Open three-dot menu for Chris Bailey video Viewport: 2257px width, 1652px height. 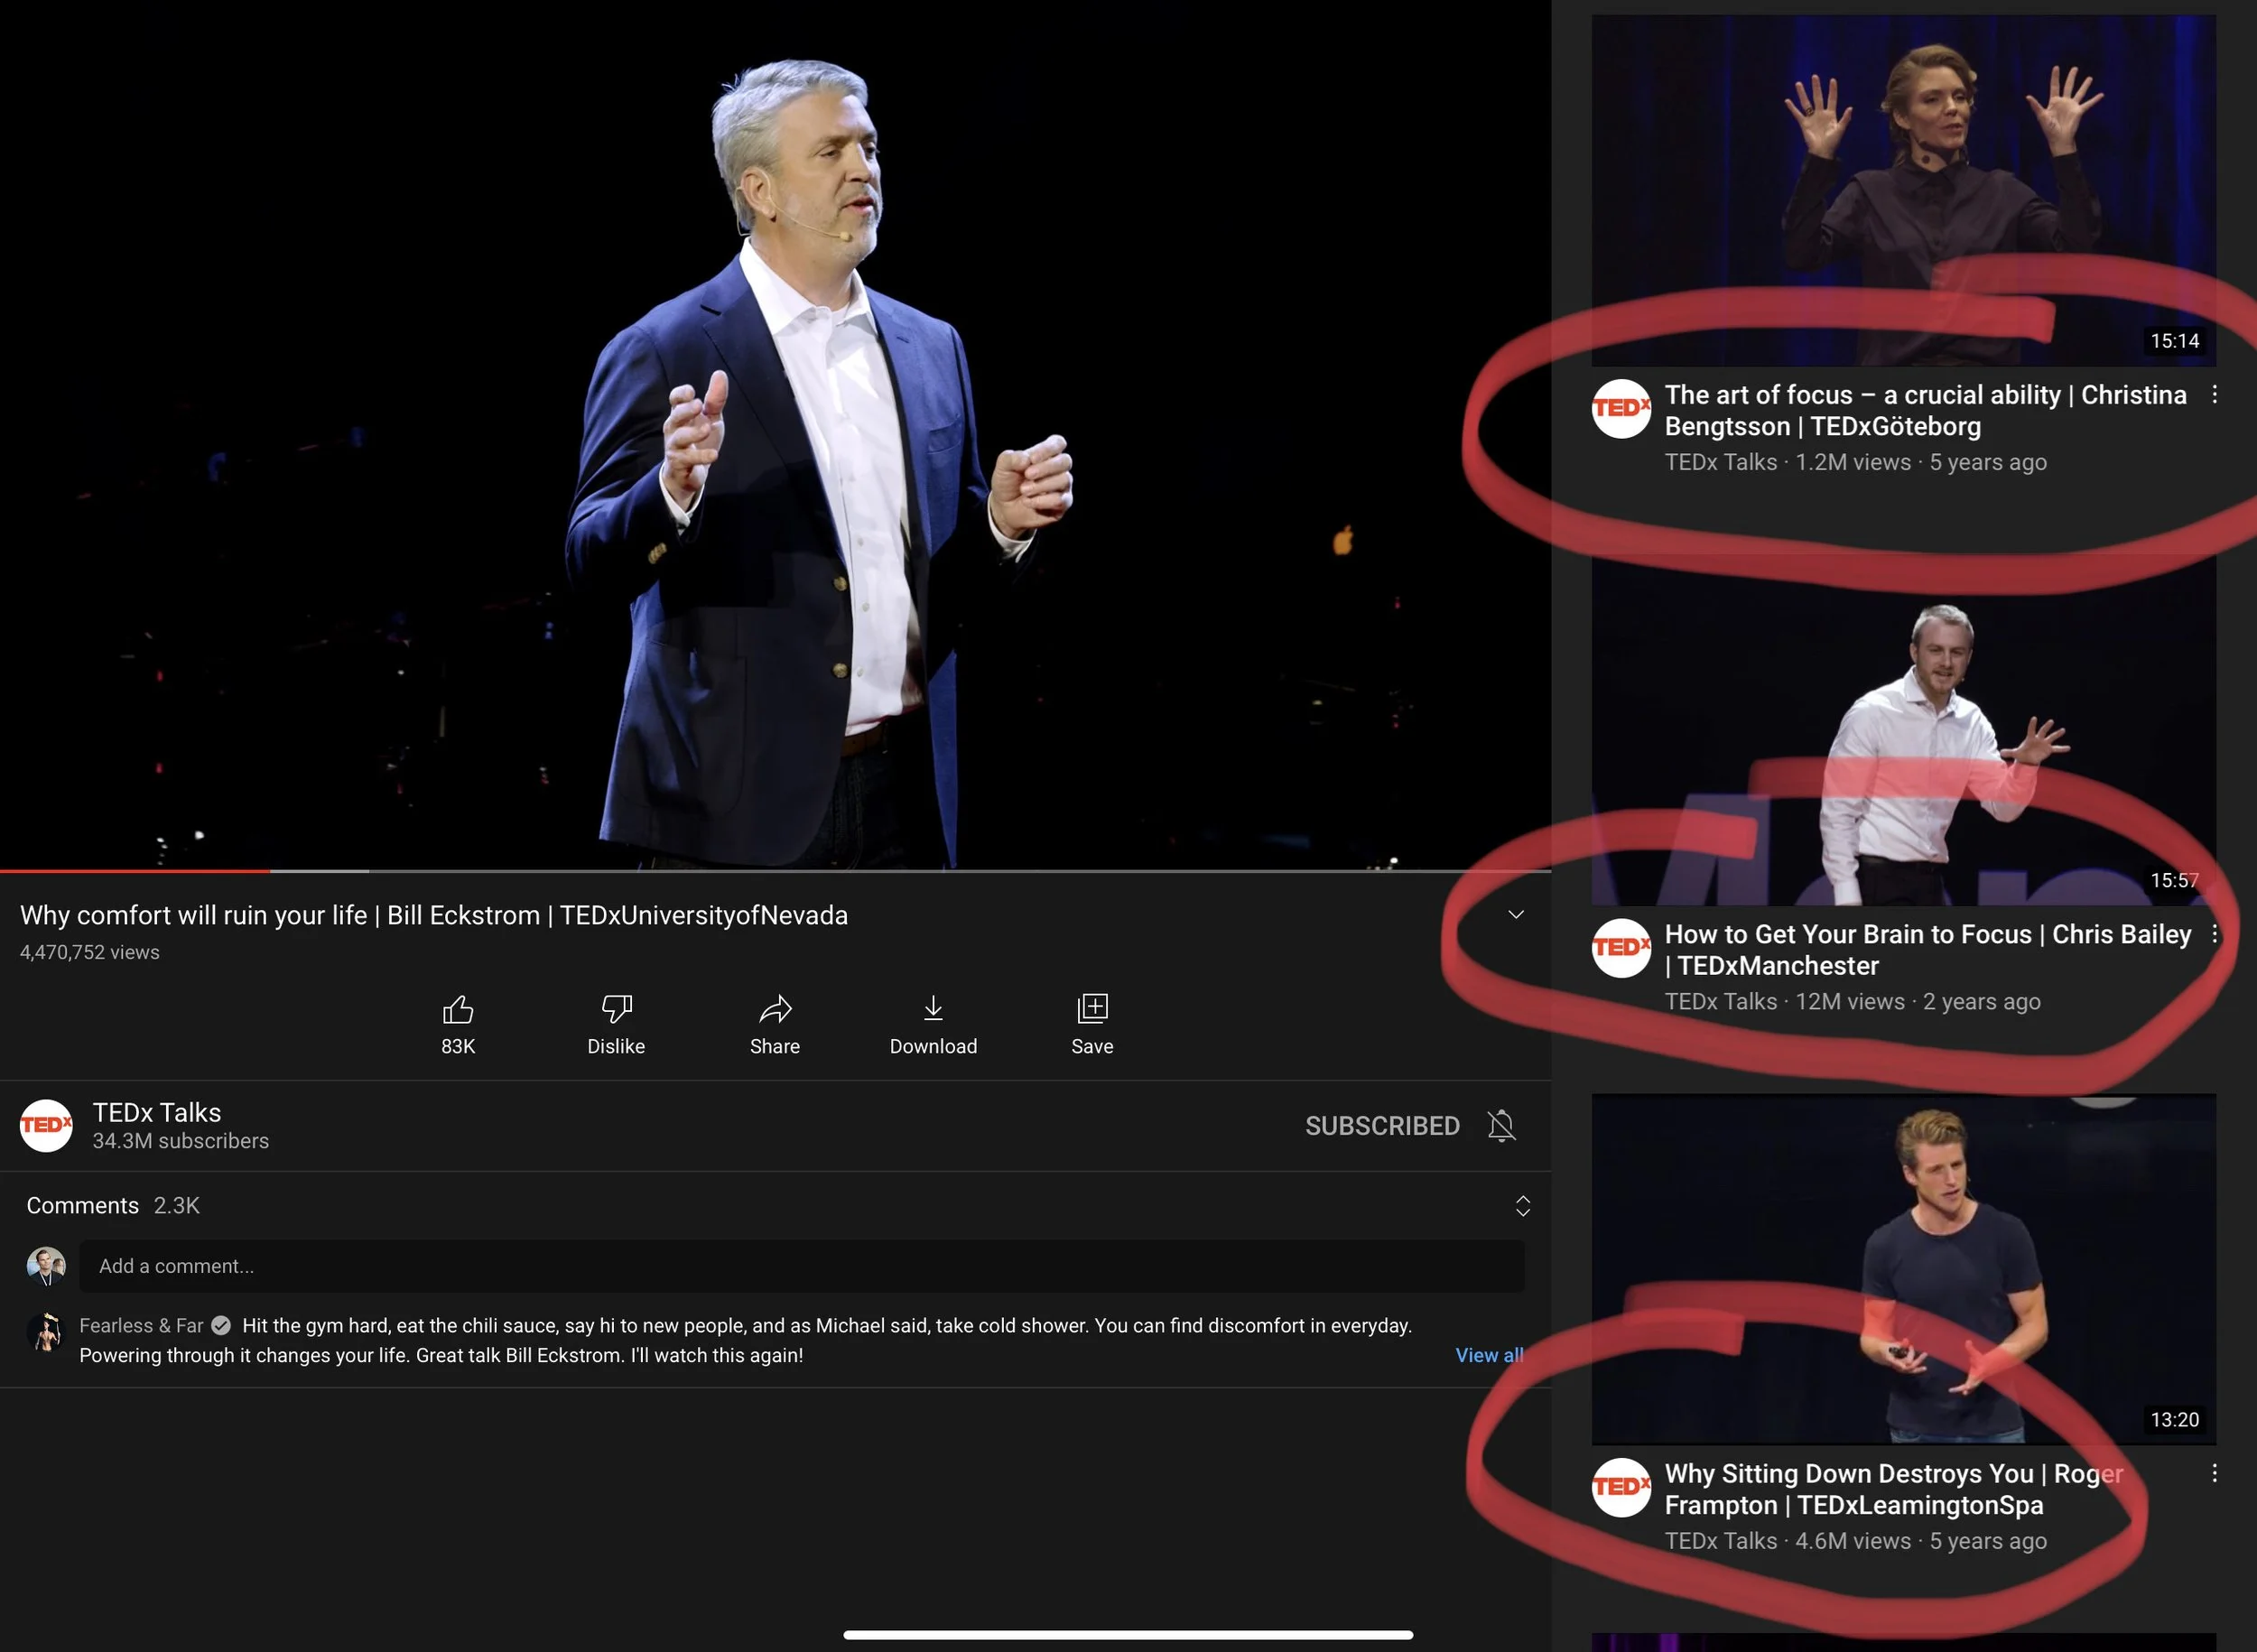pyautogui.click(x=2214, y=934)
